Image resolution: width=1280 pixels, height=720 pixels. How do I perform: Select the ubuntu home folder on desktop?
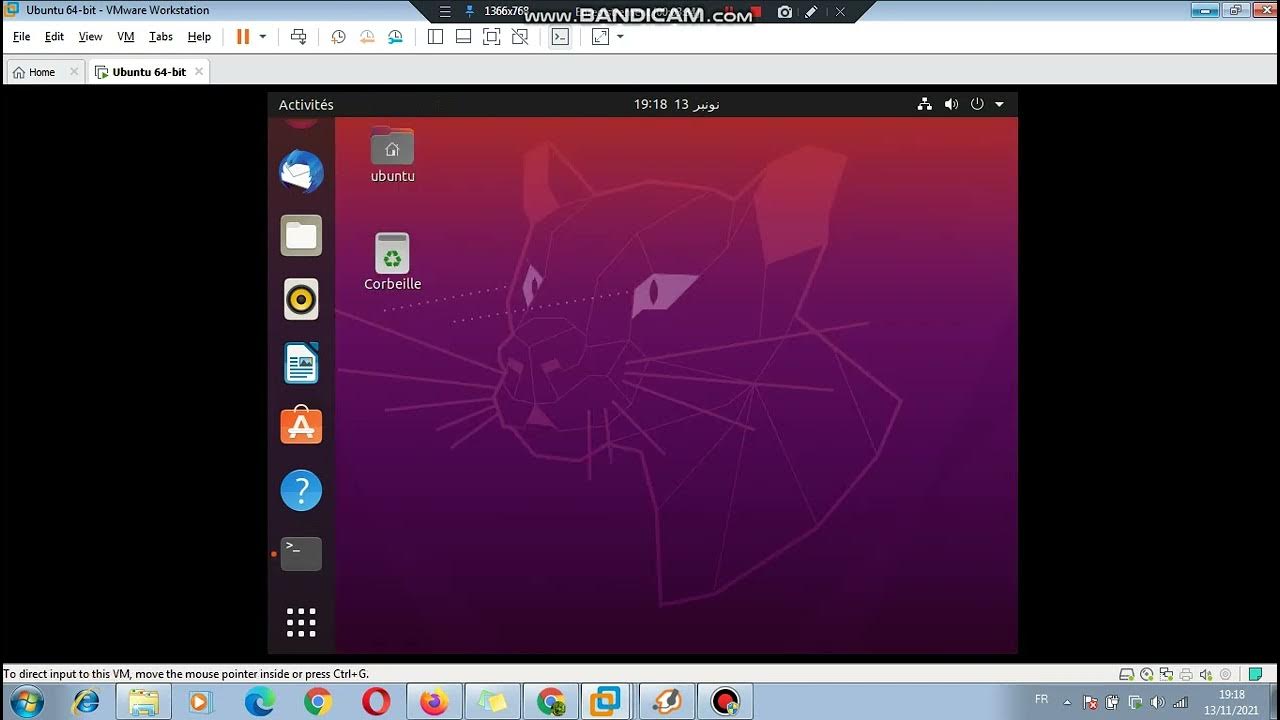(392, 156)
